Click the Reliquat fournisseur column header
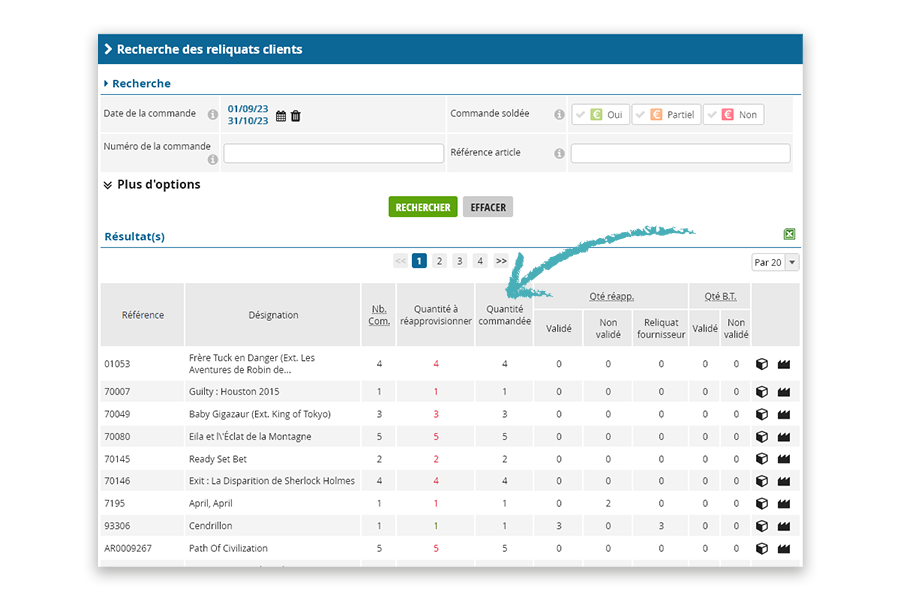This screenshot has height=600, width=900. 661,328
